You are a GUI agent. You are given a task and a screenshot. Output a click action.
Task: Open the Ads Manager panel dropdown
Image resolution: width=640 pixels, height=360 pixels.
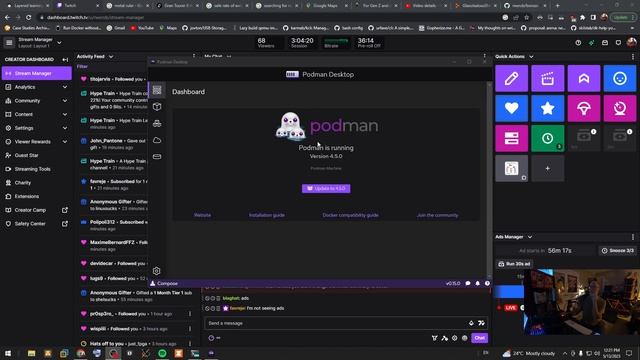point(530,237)
